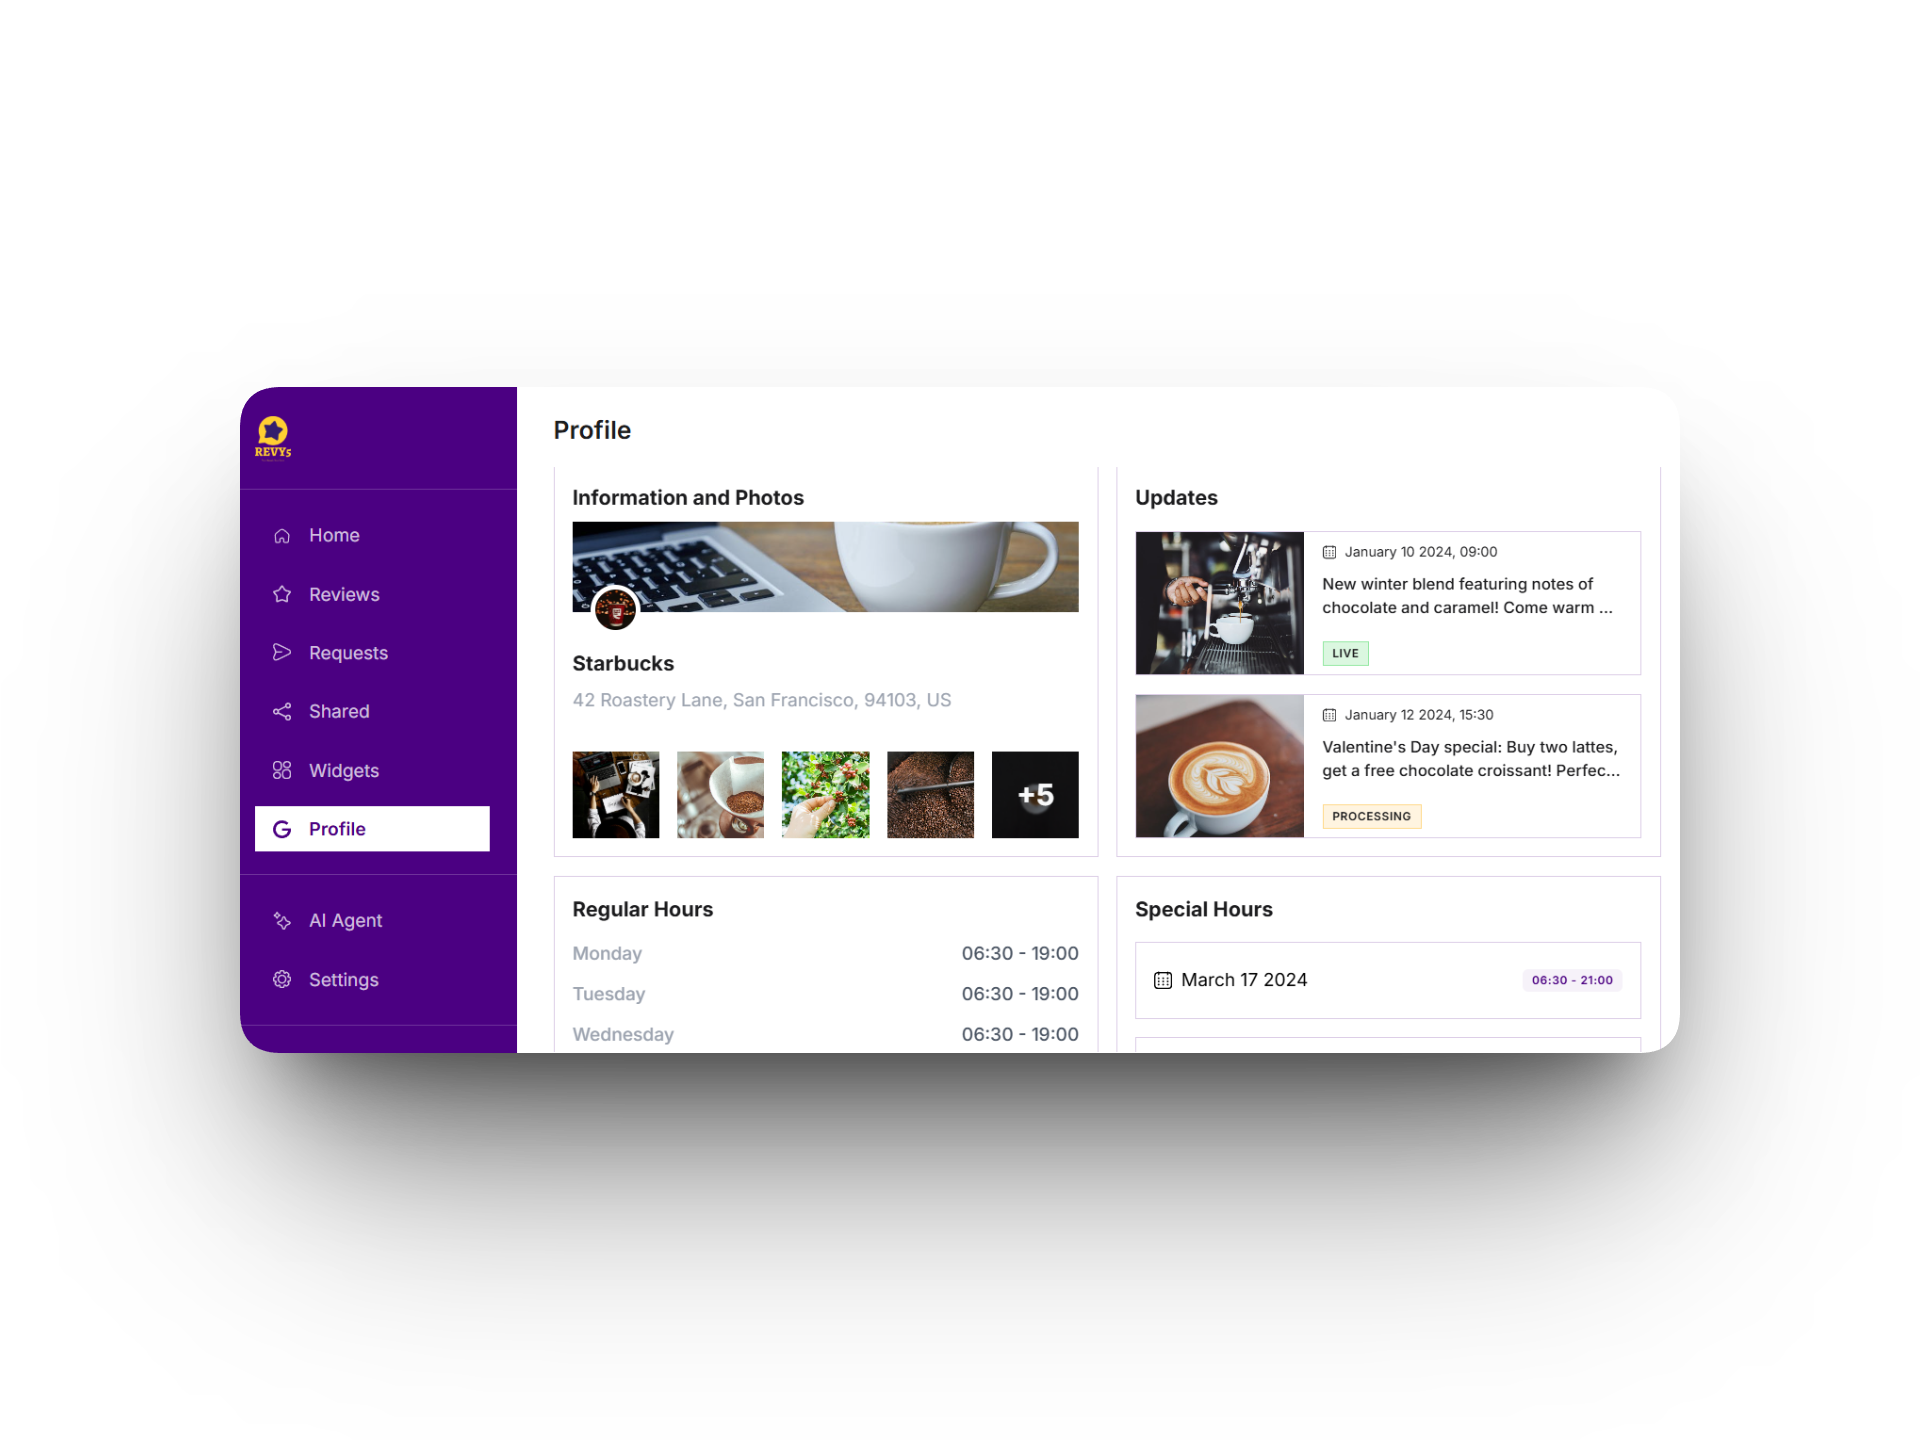Click the laptop and cup cover photo
Image resolution: width=1920 pixels, height=1440 pixels.
tap(825, 567)
